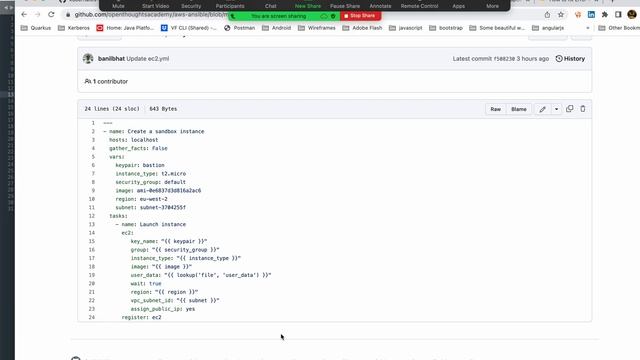The width and height of the screenshot is (640, 360).
Task: Click New Share in Zoom toolbar
Action: tap(308, 5)
